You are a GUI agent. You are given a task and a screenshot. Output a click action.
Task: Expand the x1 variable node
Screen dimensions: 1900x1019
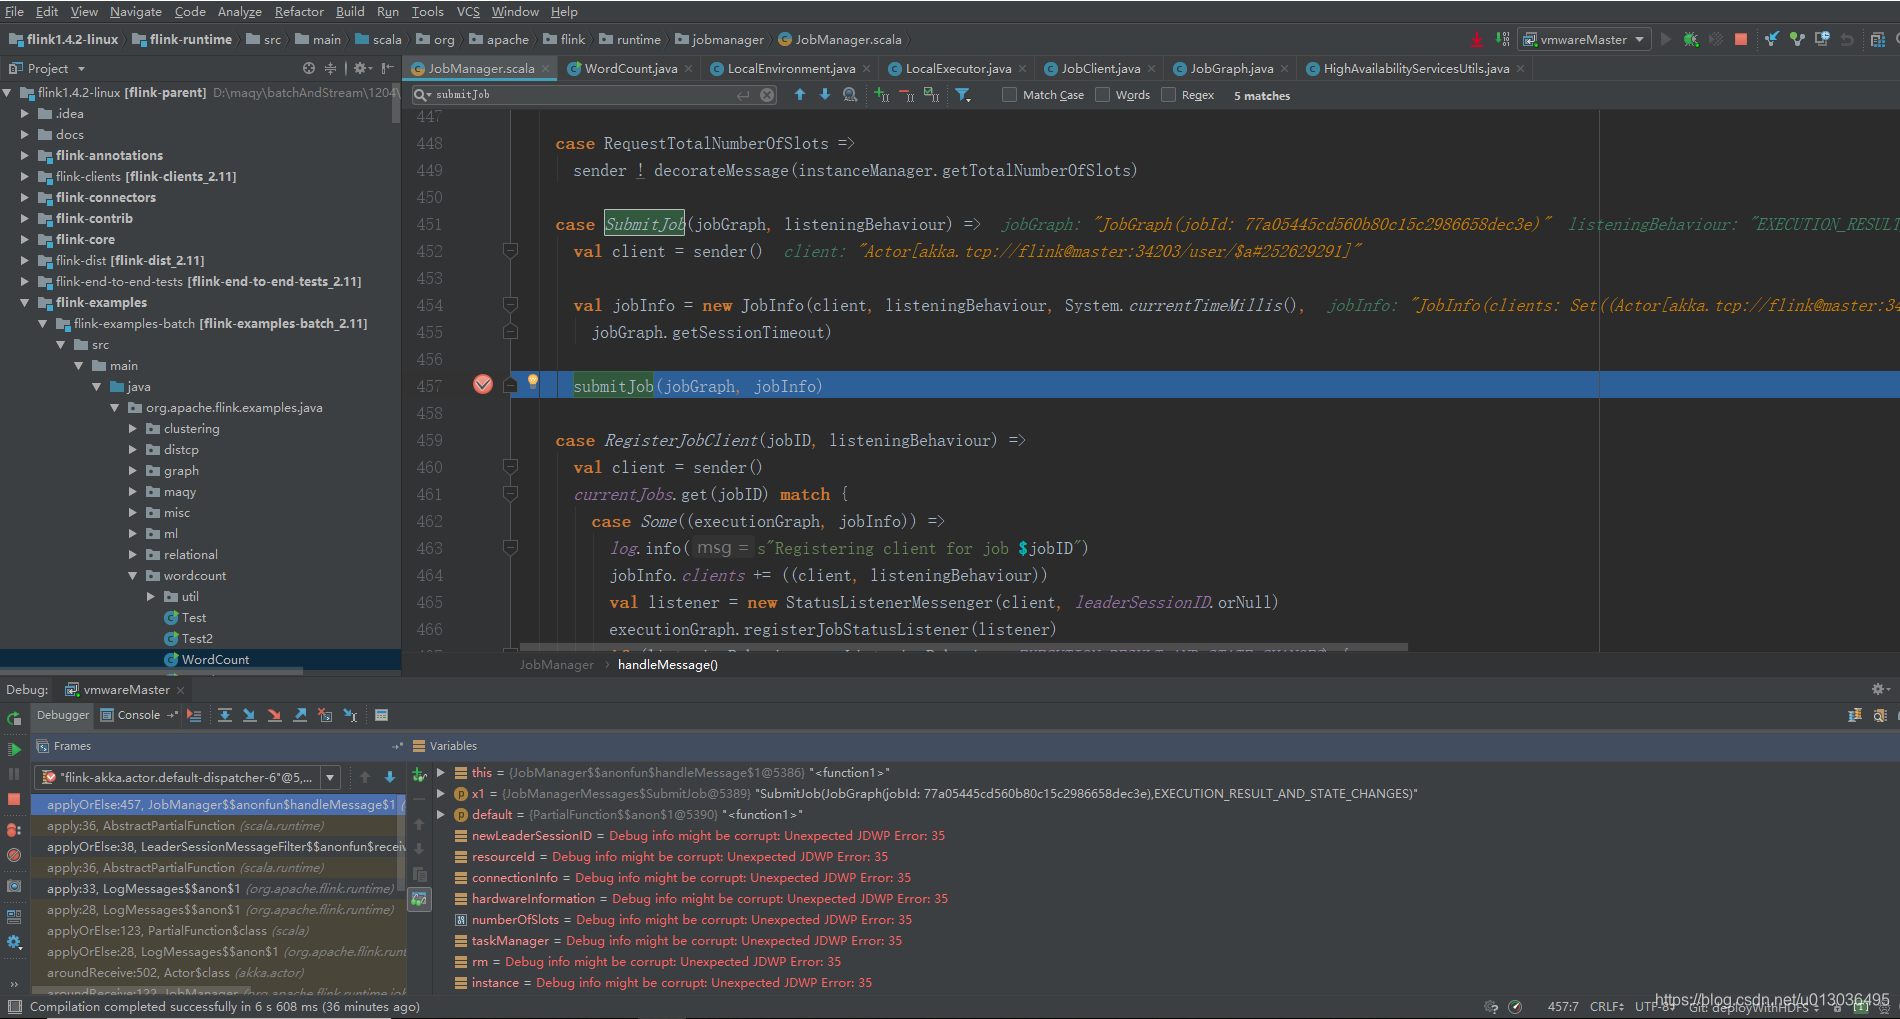coord(441,793)
